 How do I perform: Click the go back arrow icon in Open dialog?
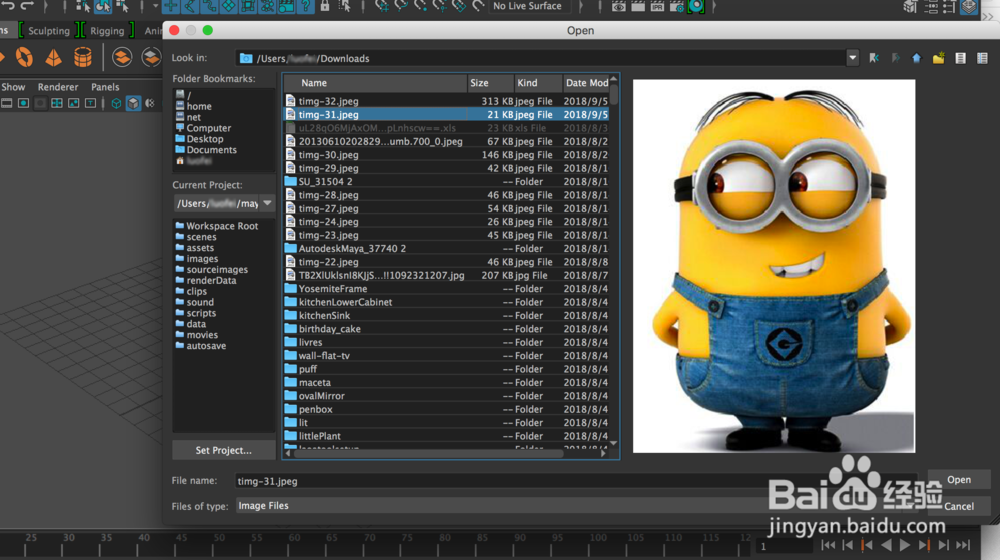pyautogui.click(x=874, y=58)
